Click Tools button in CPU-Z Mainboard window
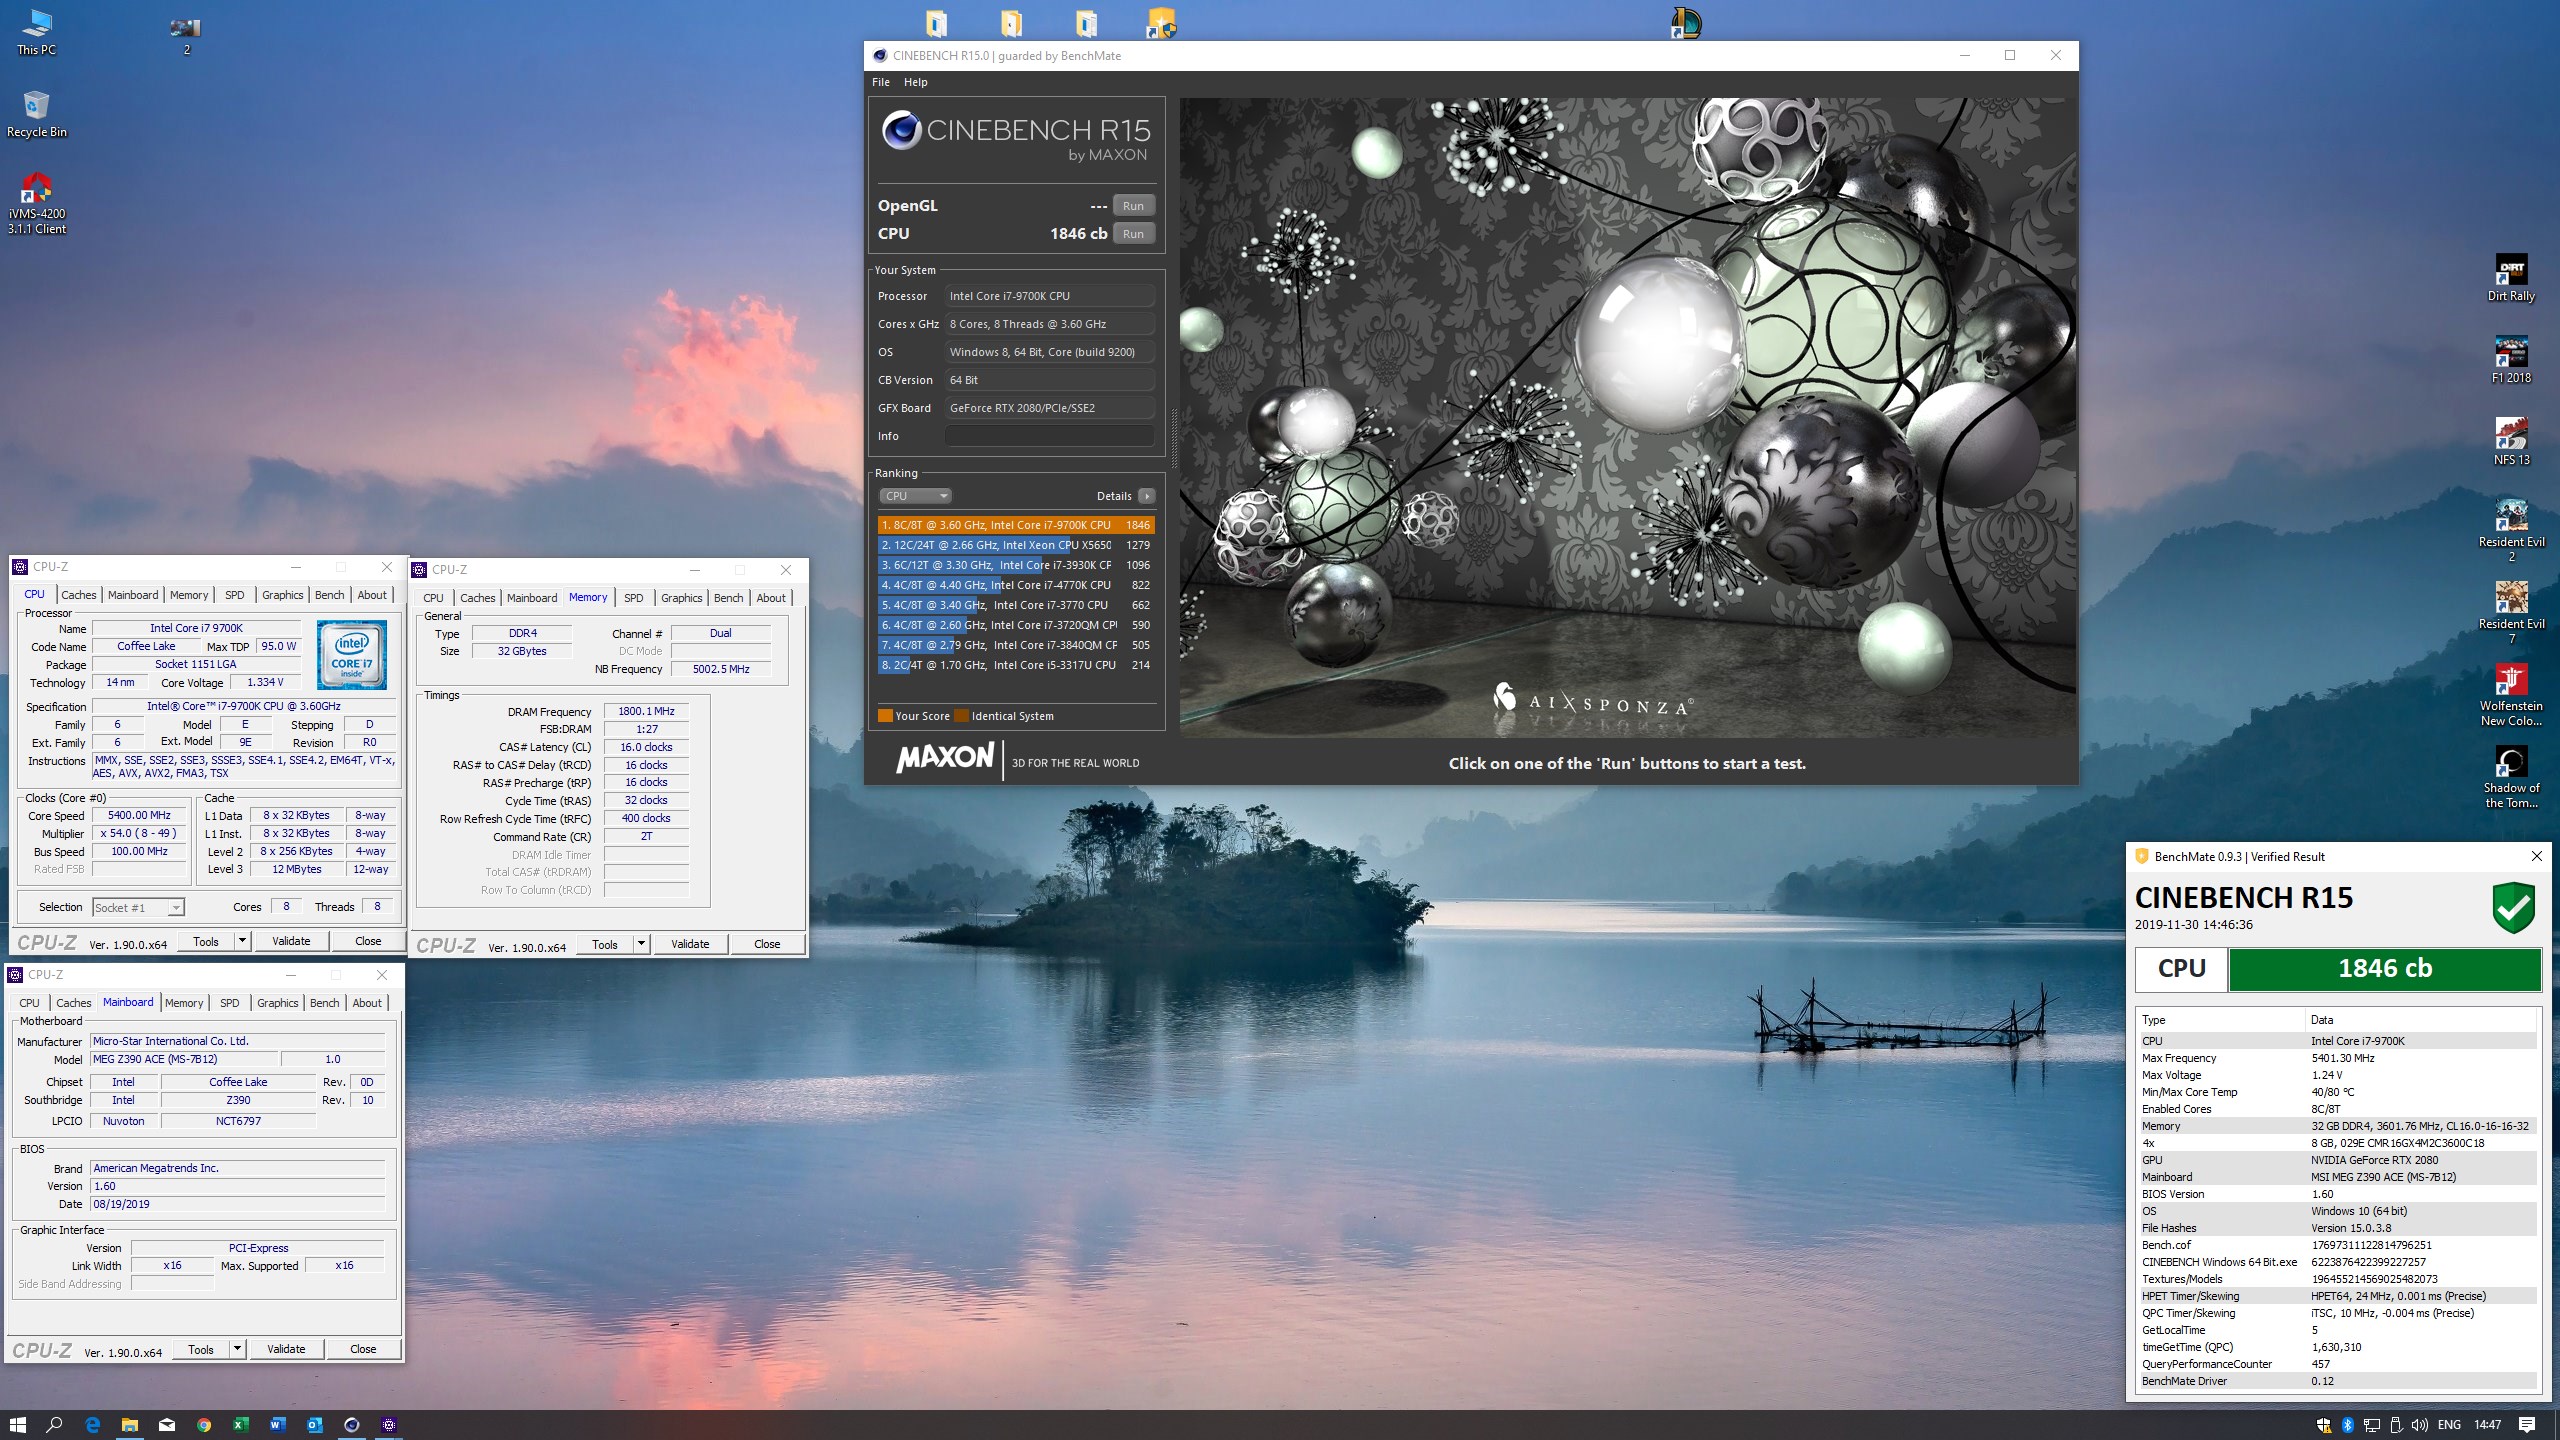The height and width of the screenshot is (1440, 2560). click(201, 1349)
